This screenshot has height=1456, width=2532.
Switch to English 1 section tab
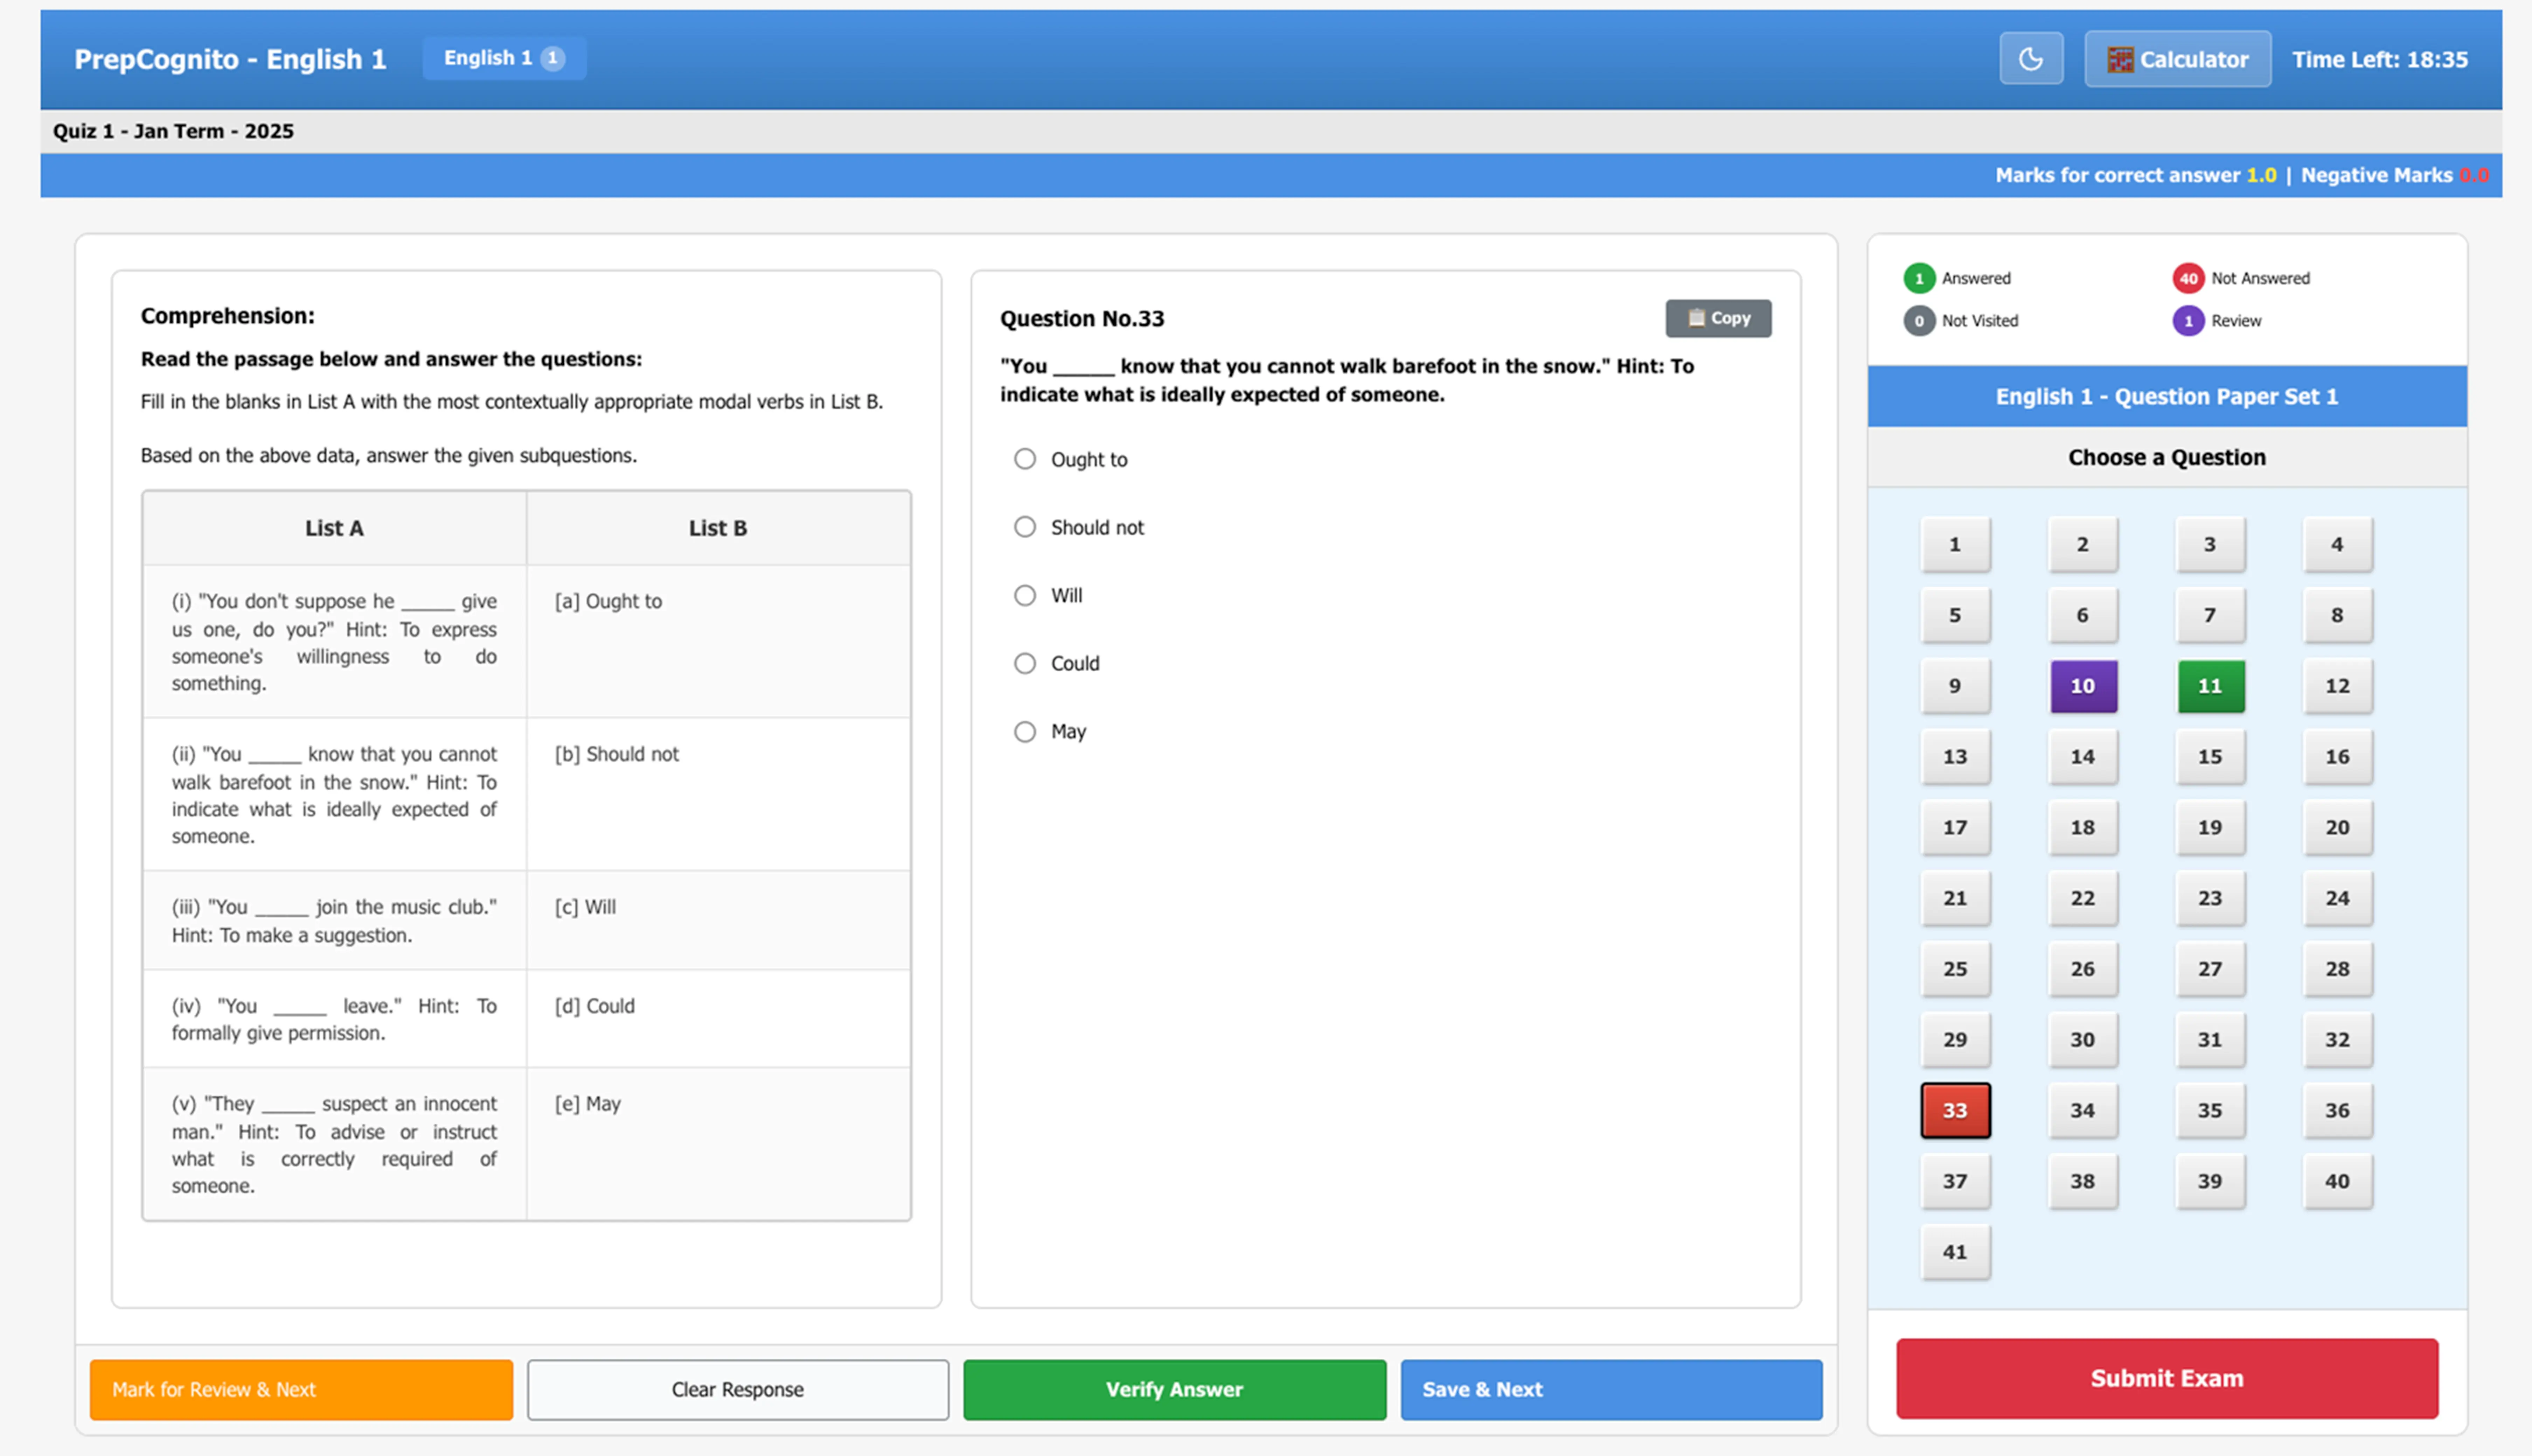504,58
